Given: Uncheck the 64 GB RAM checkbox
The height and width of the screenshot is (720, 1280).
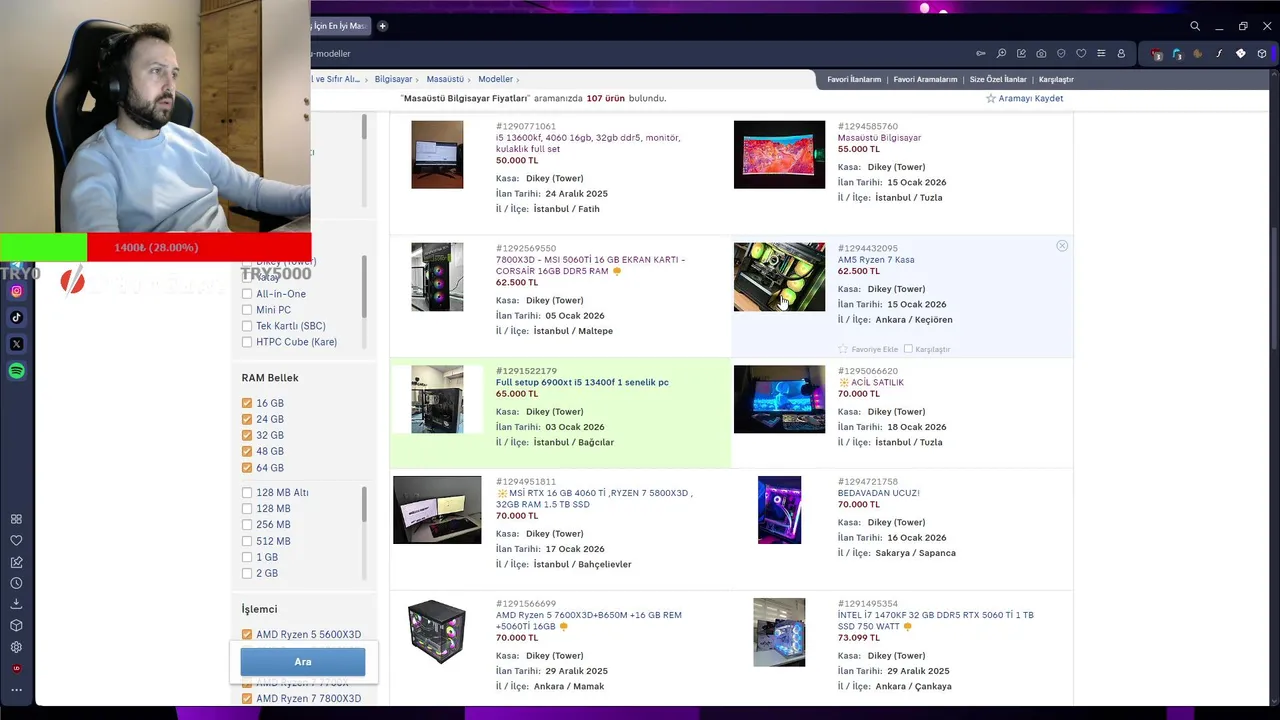Looking at the screenshot, I should pyautogui.click(x=247, y=468).
